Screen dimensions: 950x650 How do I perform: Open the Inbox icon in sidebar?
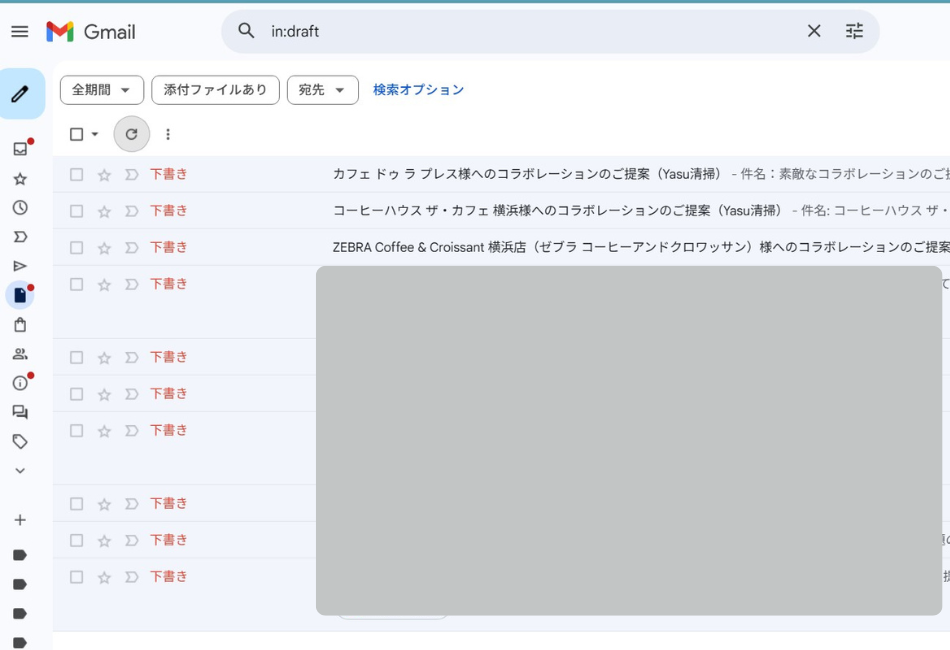point(20,149)
